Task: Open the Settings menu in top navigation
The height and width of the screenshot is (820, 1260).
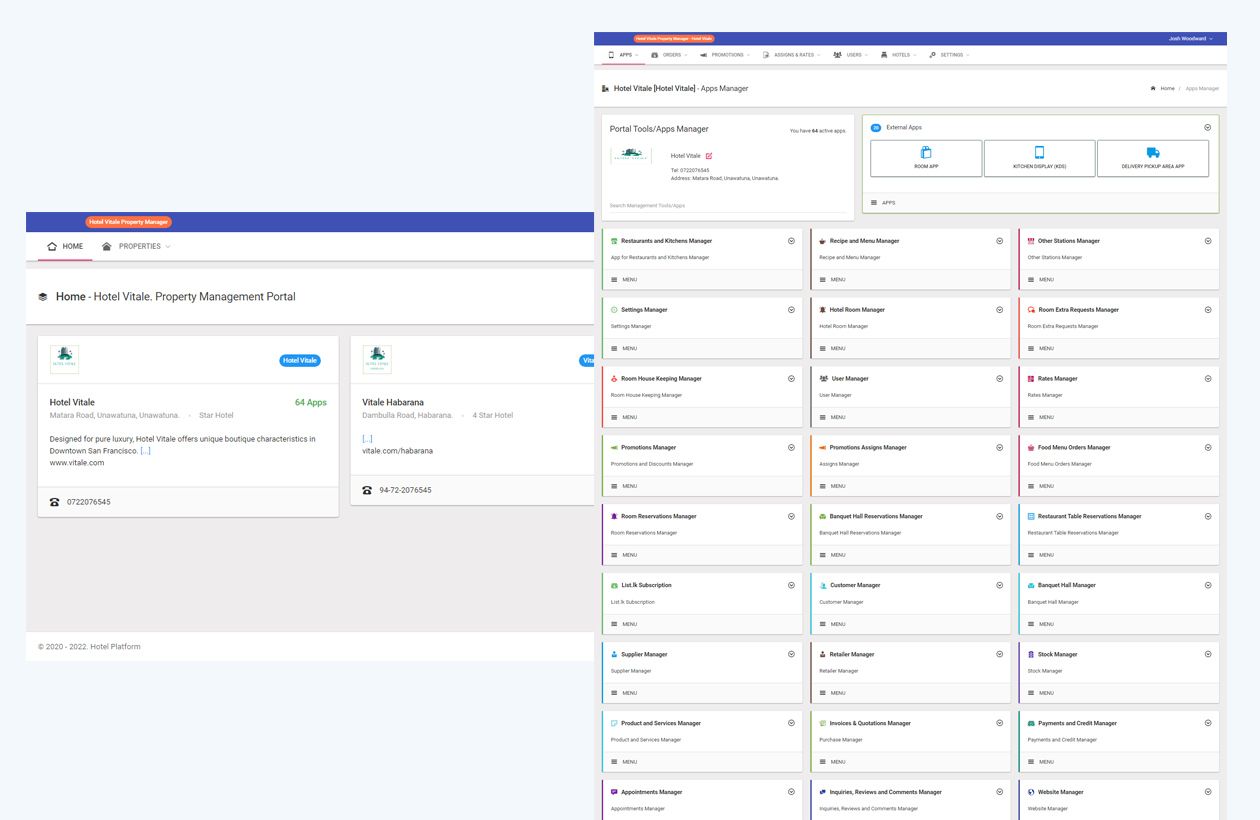Action: click(949, 55)
